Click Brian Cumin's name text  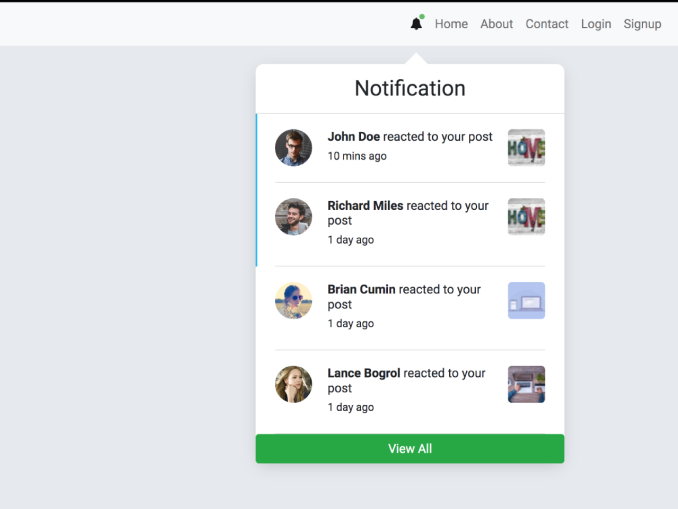point(361,290)
